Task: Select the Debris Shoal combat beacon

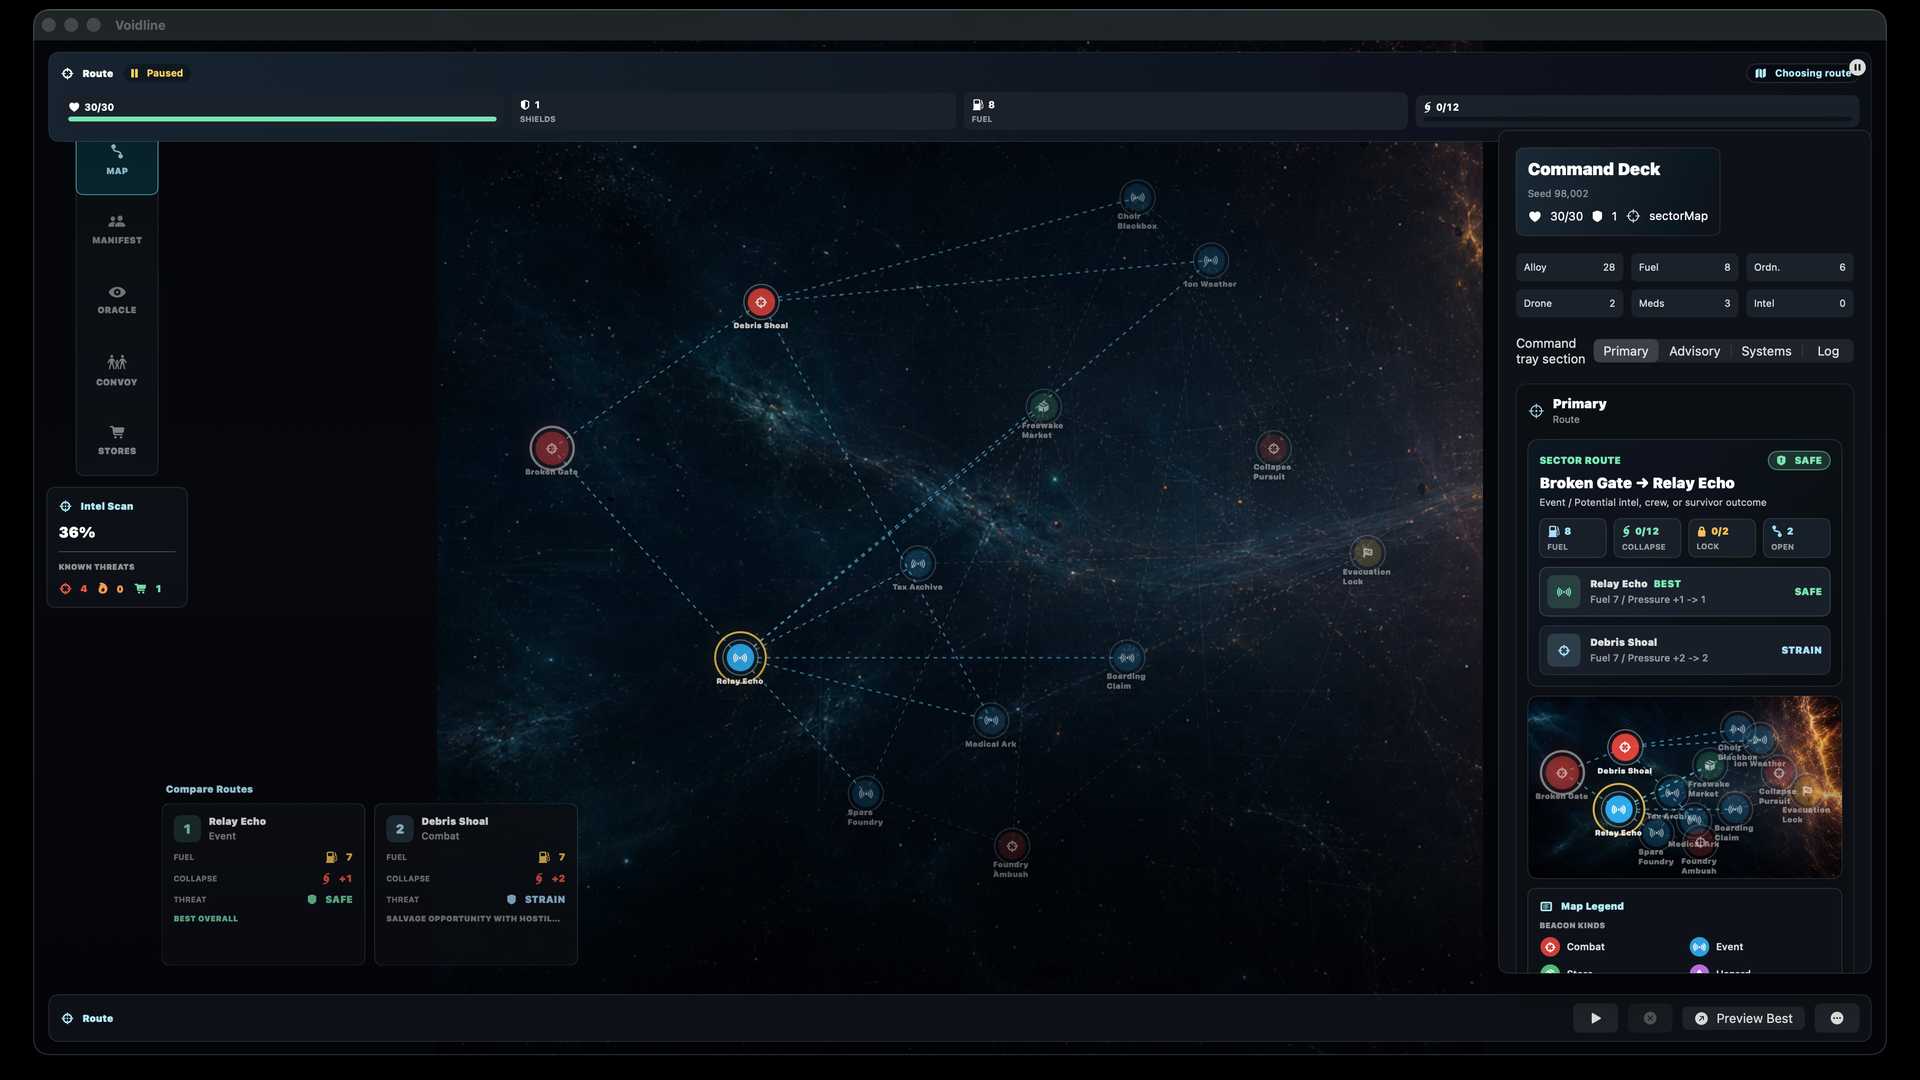Action: pos(761,301)
